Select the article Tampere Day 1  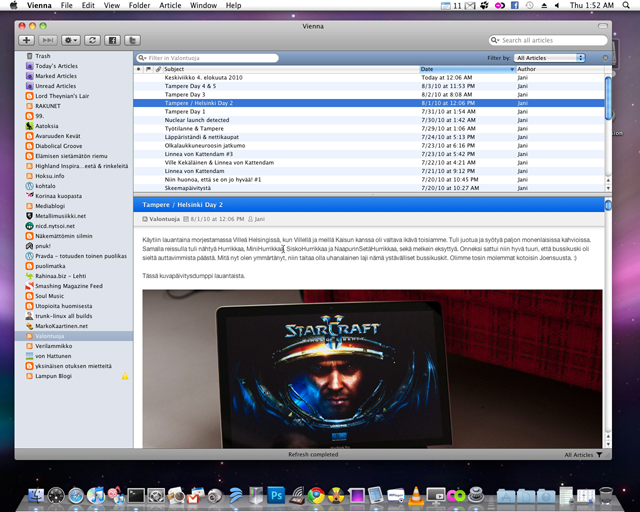click(x=369, y=111)
